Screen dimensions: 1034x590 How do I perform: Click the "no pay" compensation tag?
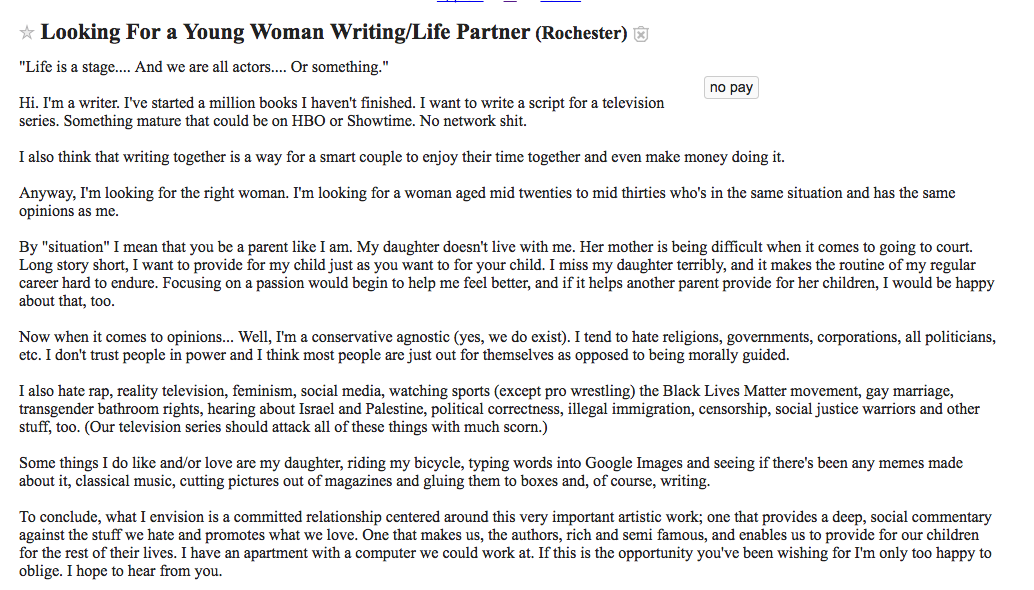tap(731, 88)
